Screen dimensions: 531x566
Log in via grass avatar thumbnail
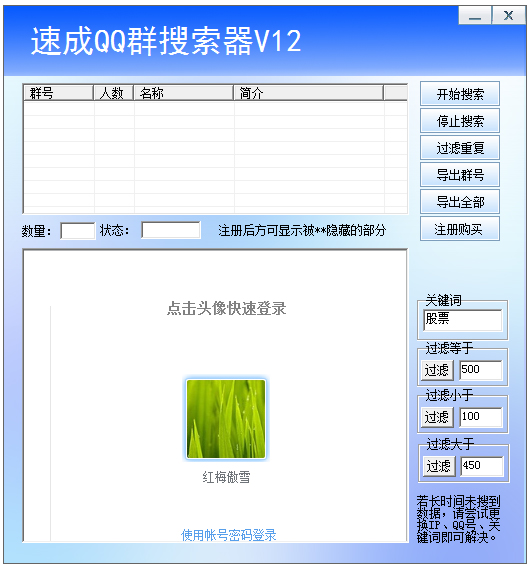point(226,419)
